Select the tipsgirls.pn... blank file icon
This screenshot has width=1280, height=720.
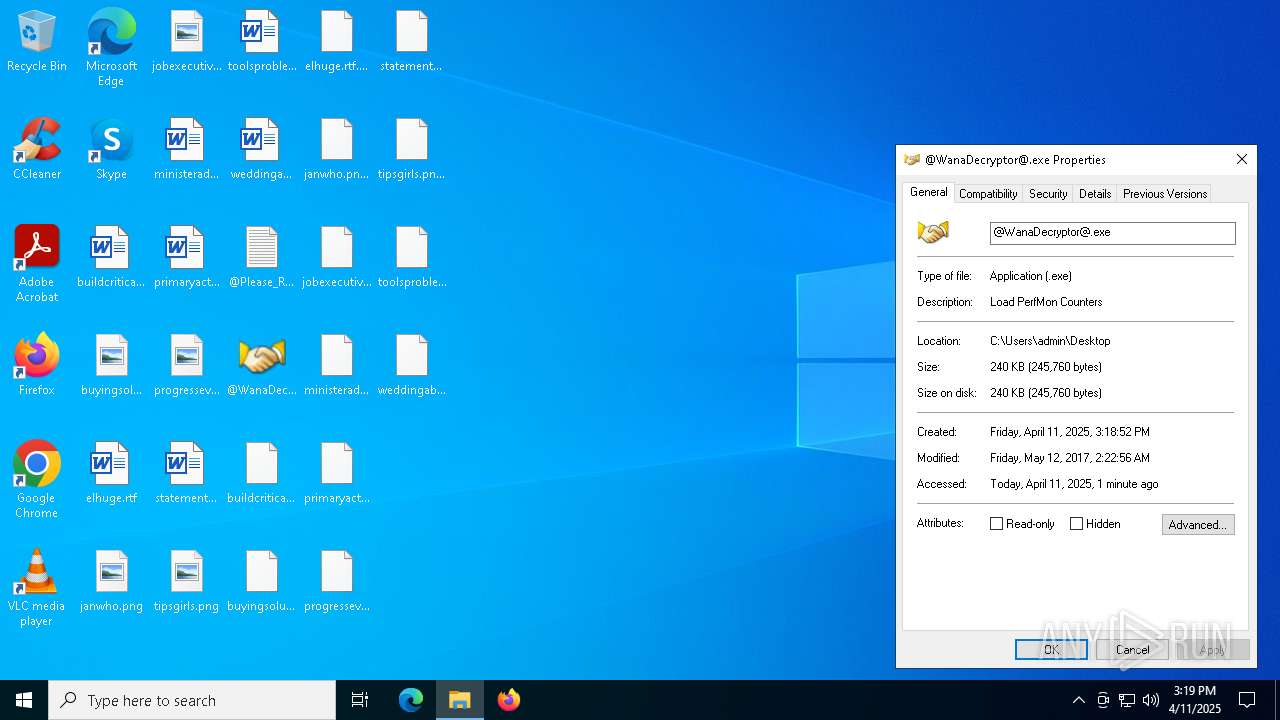pos(412,150)
